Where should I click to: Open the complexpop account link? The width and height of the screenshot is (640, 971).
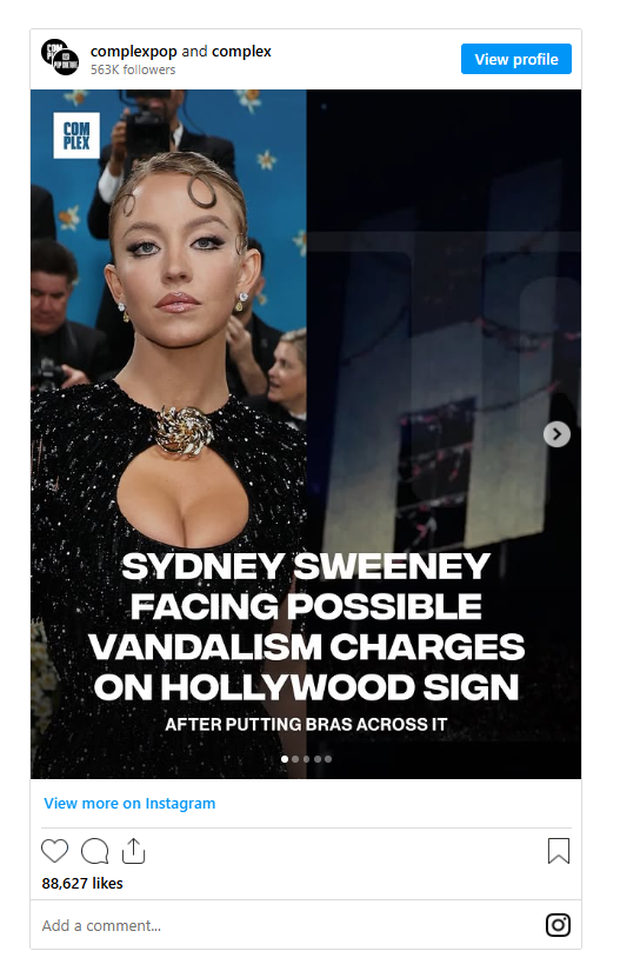click(x=134, y=51)
